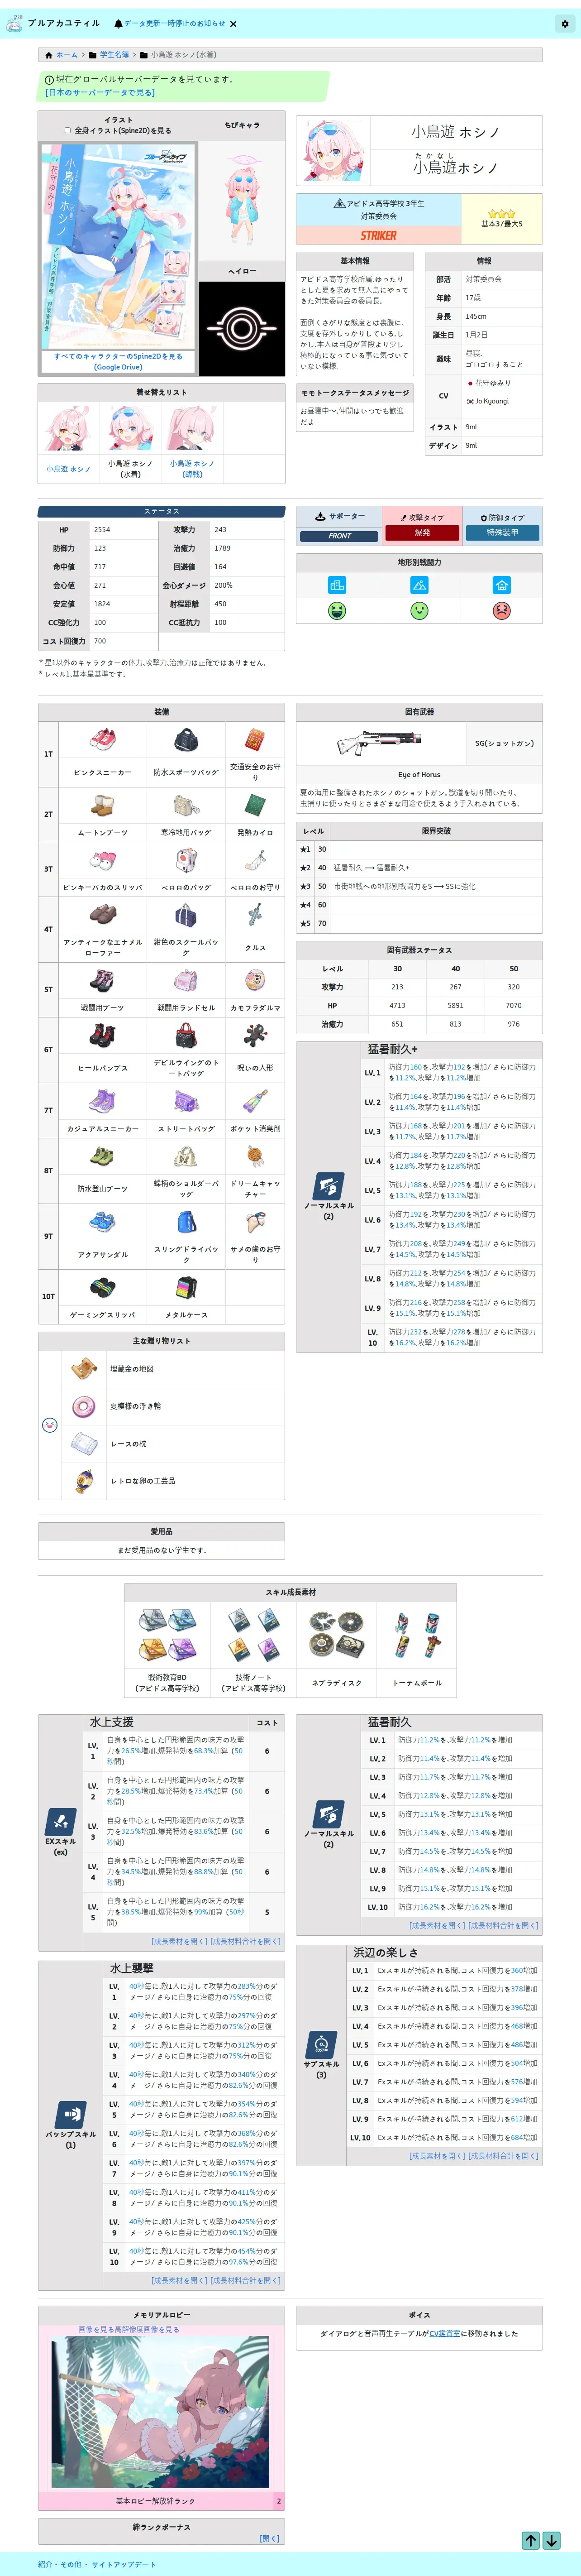View memorial lobby image link 画像を見る
The image size is (581, 2576).
97,2329
